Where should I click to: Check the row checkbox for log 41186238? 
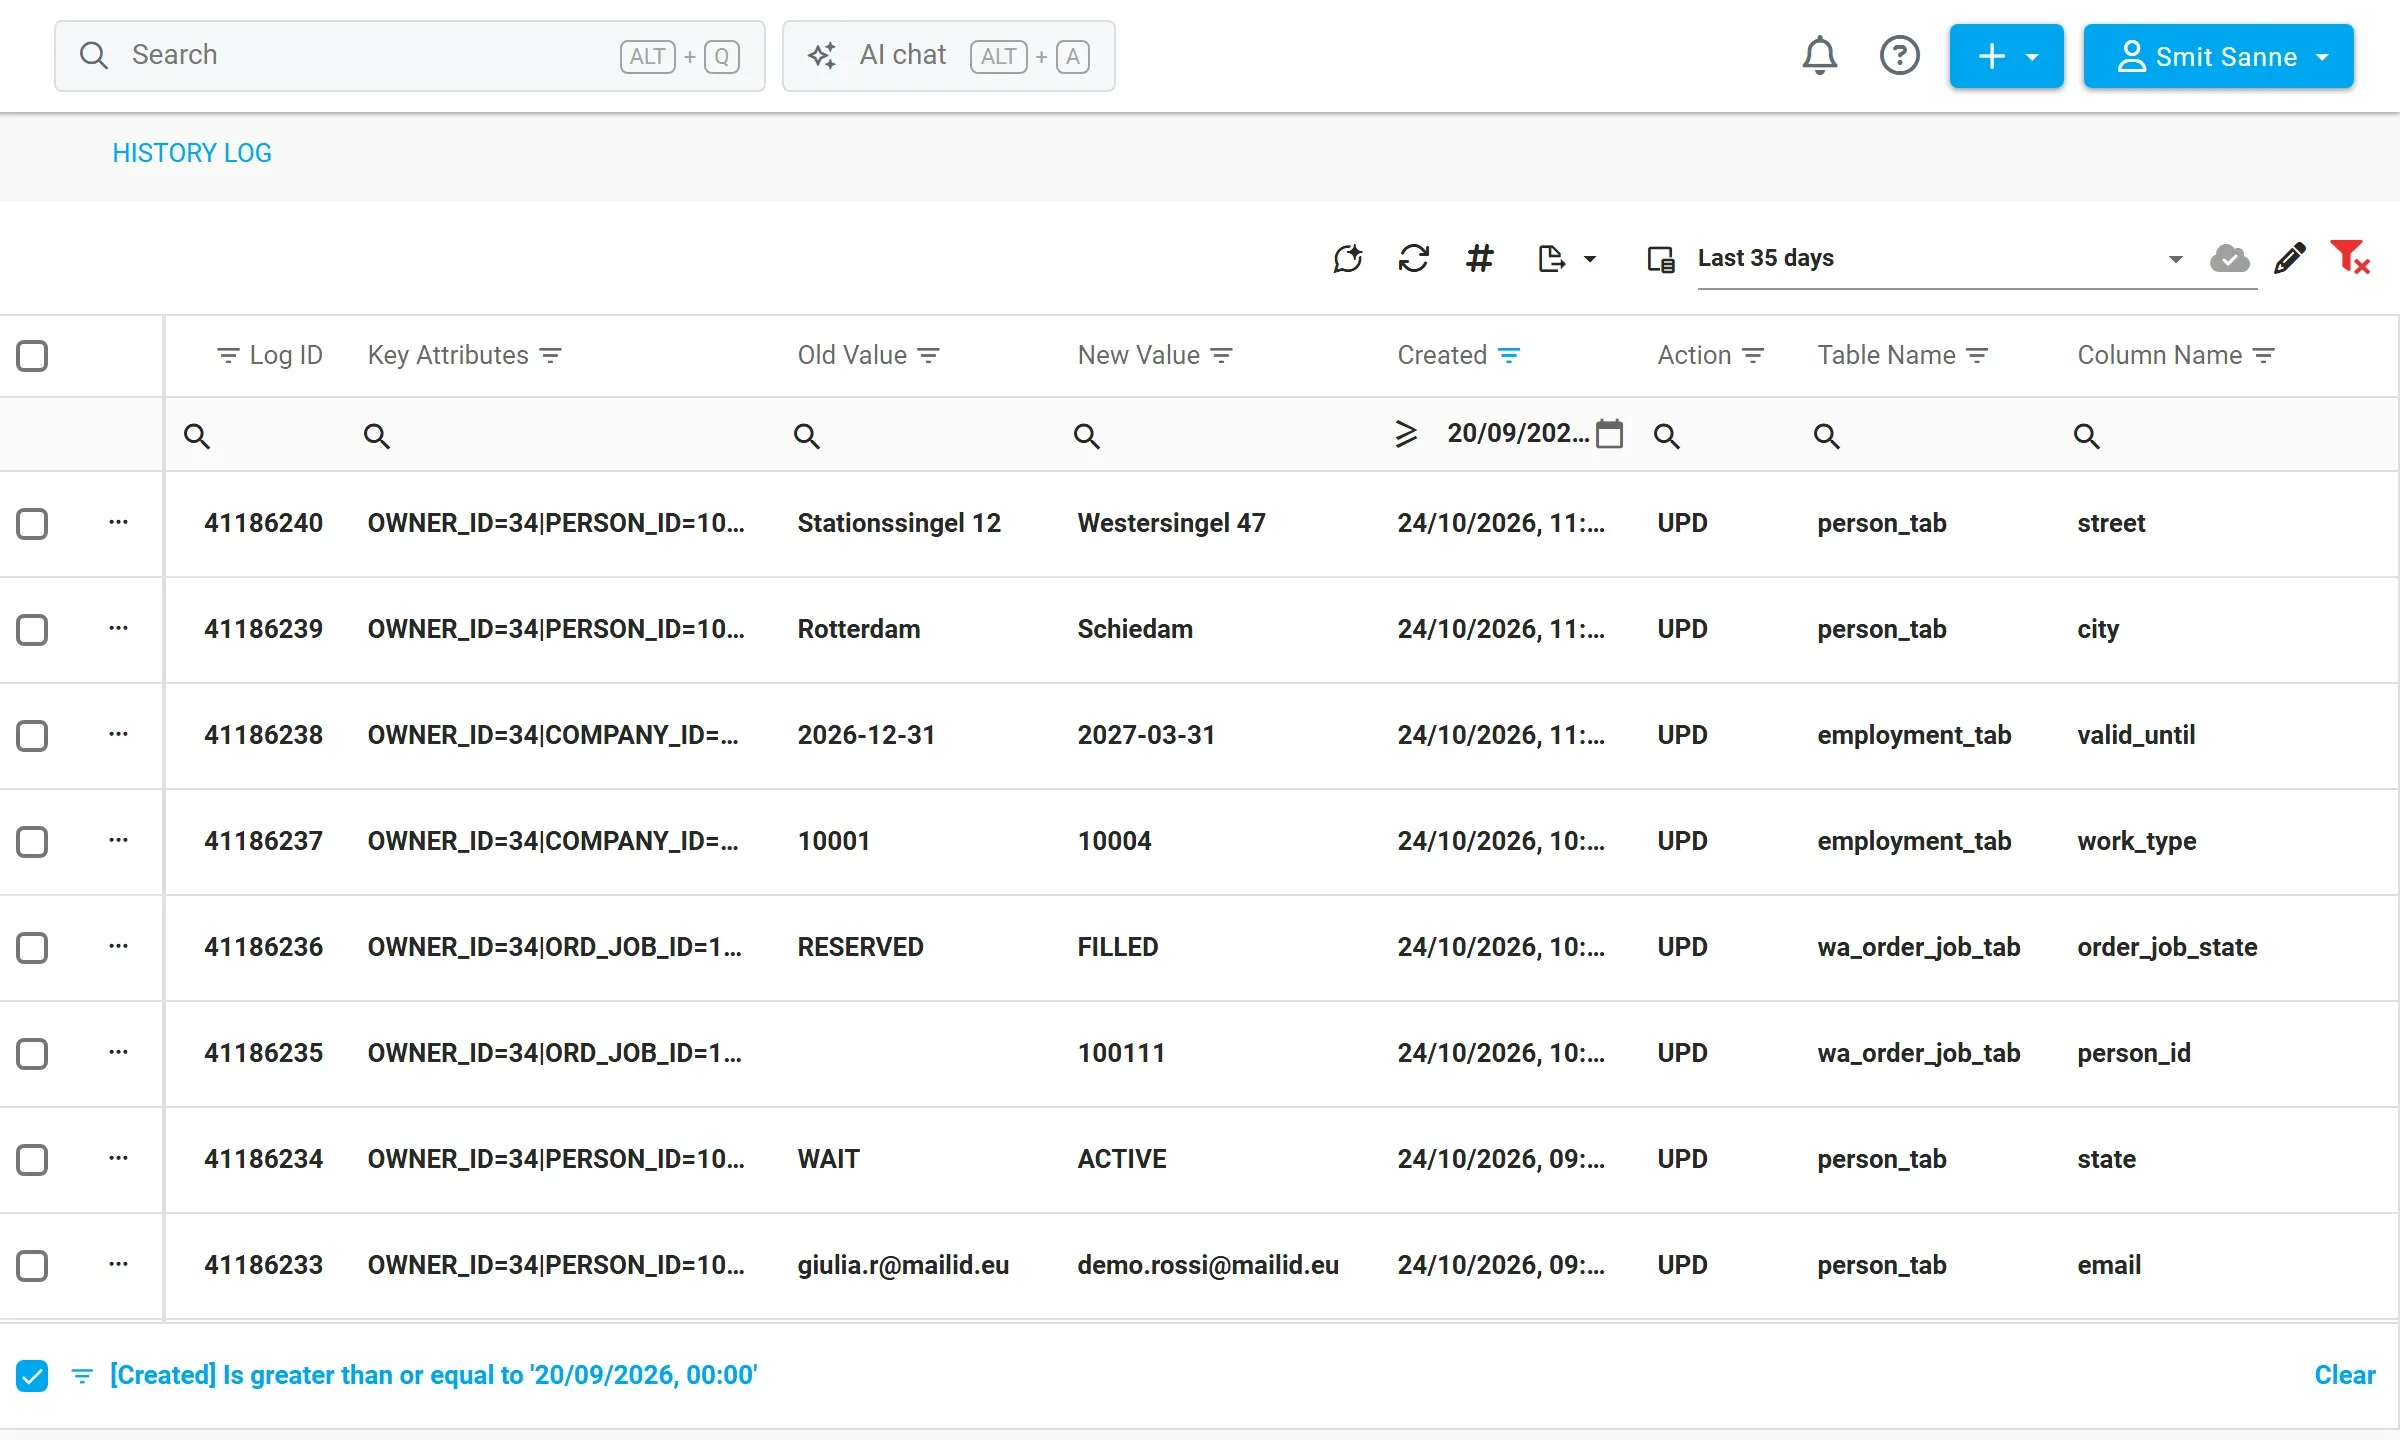pos(32,735)
